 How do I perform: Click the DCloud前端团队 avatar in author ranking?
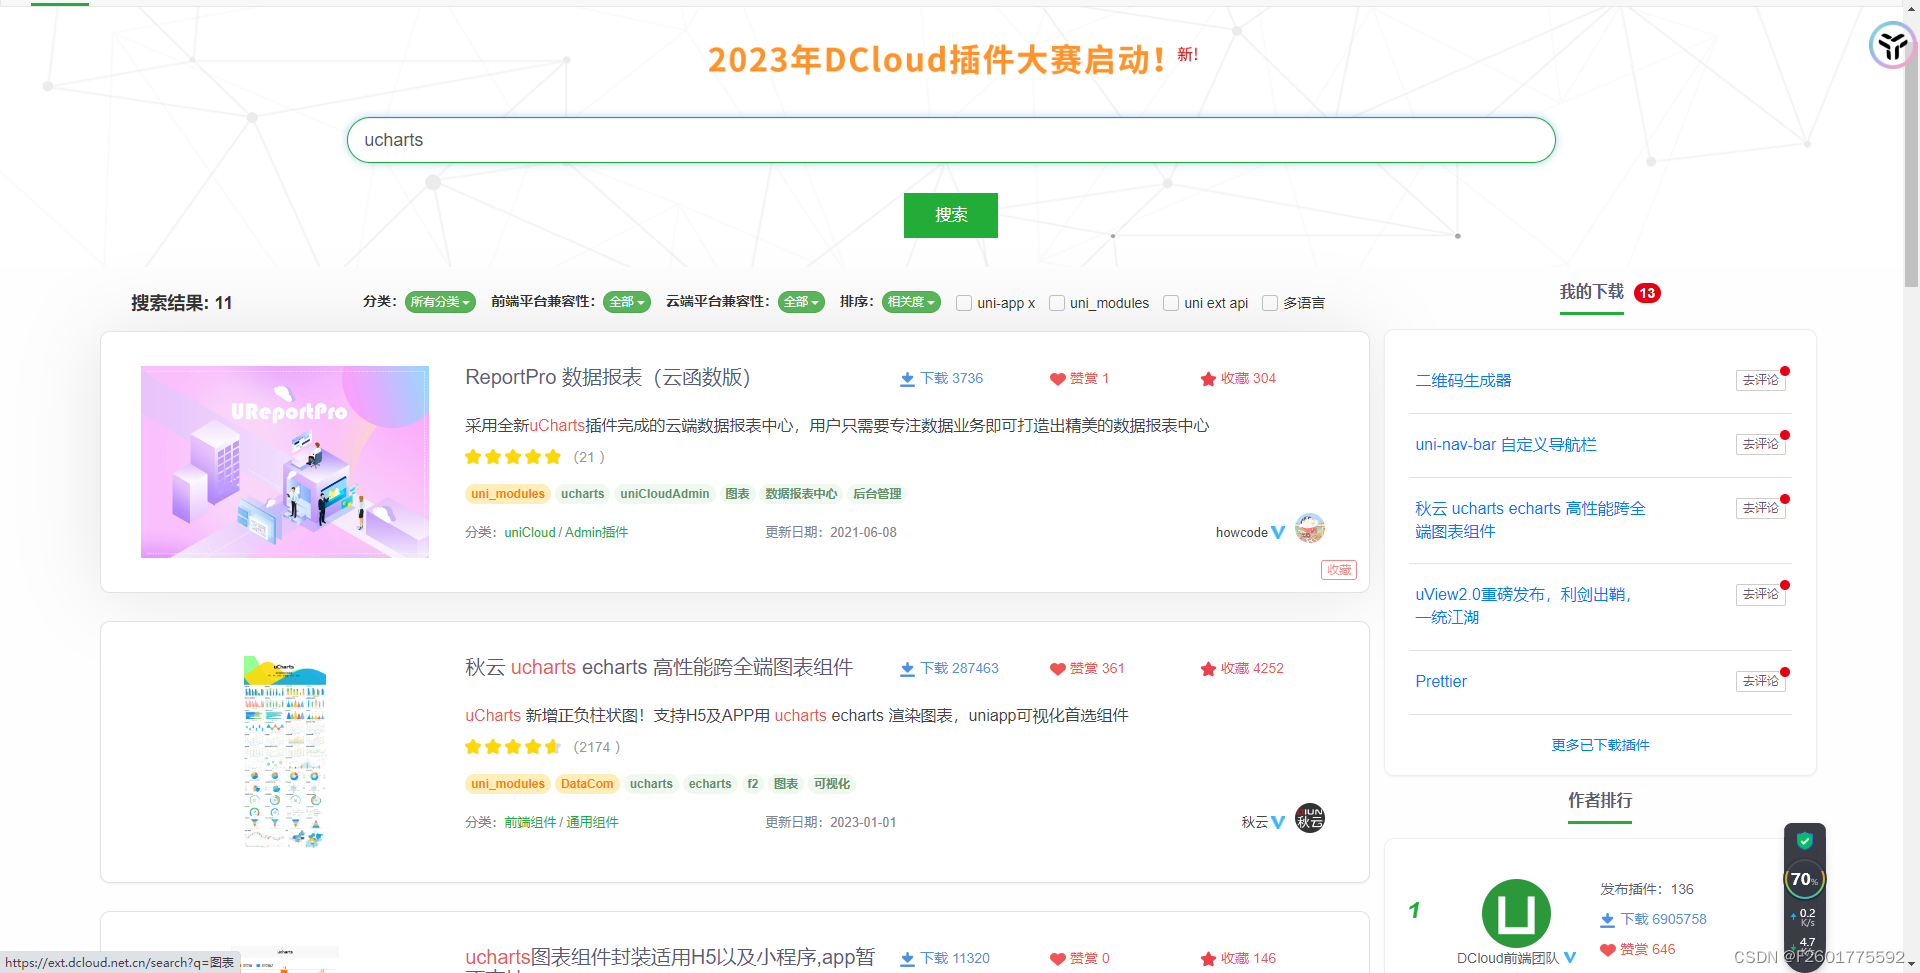[x=1515, y=911]
